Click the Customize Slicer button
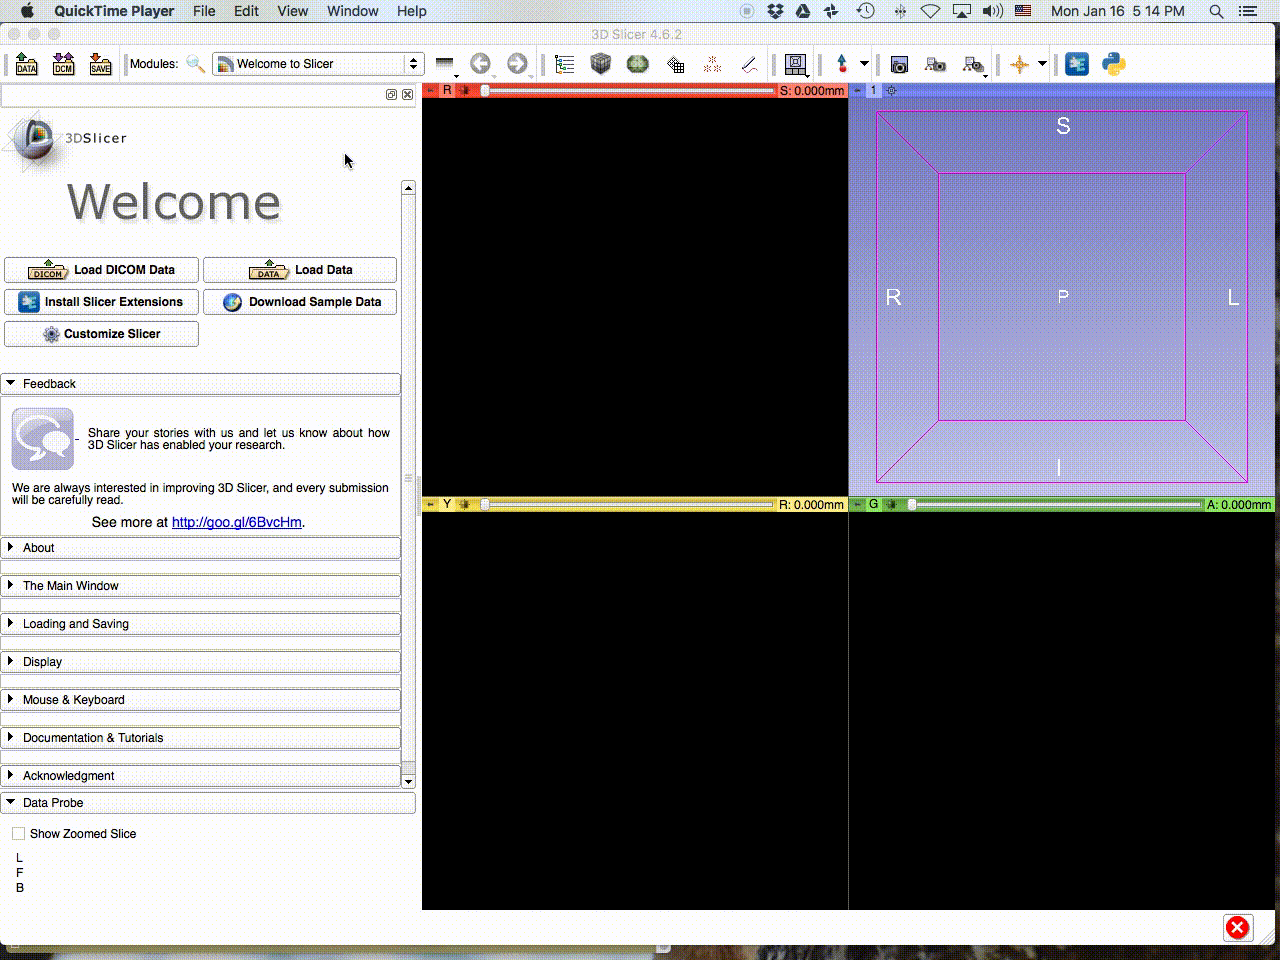Screen dimensions: 1280x960 [x=101, y=334]
